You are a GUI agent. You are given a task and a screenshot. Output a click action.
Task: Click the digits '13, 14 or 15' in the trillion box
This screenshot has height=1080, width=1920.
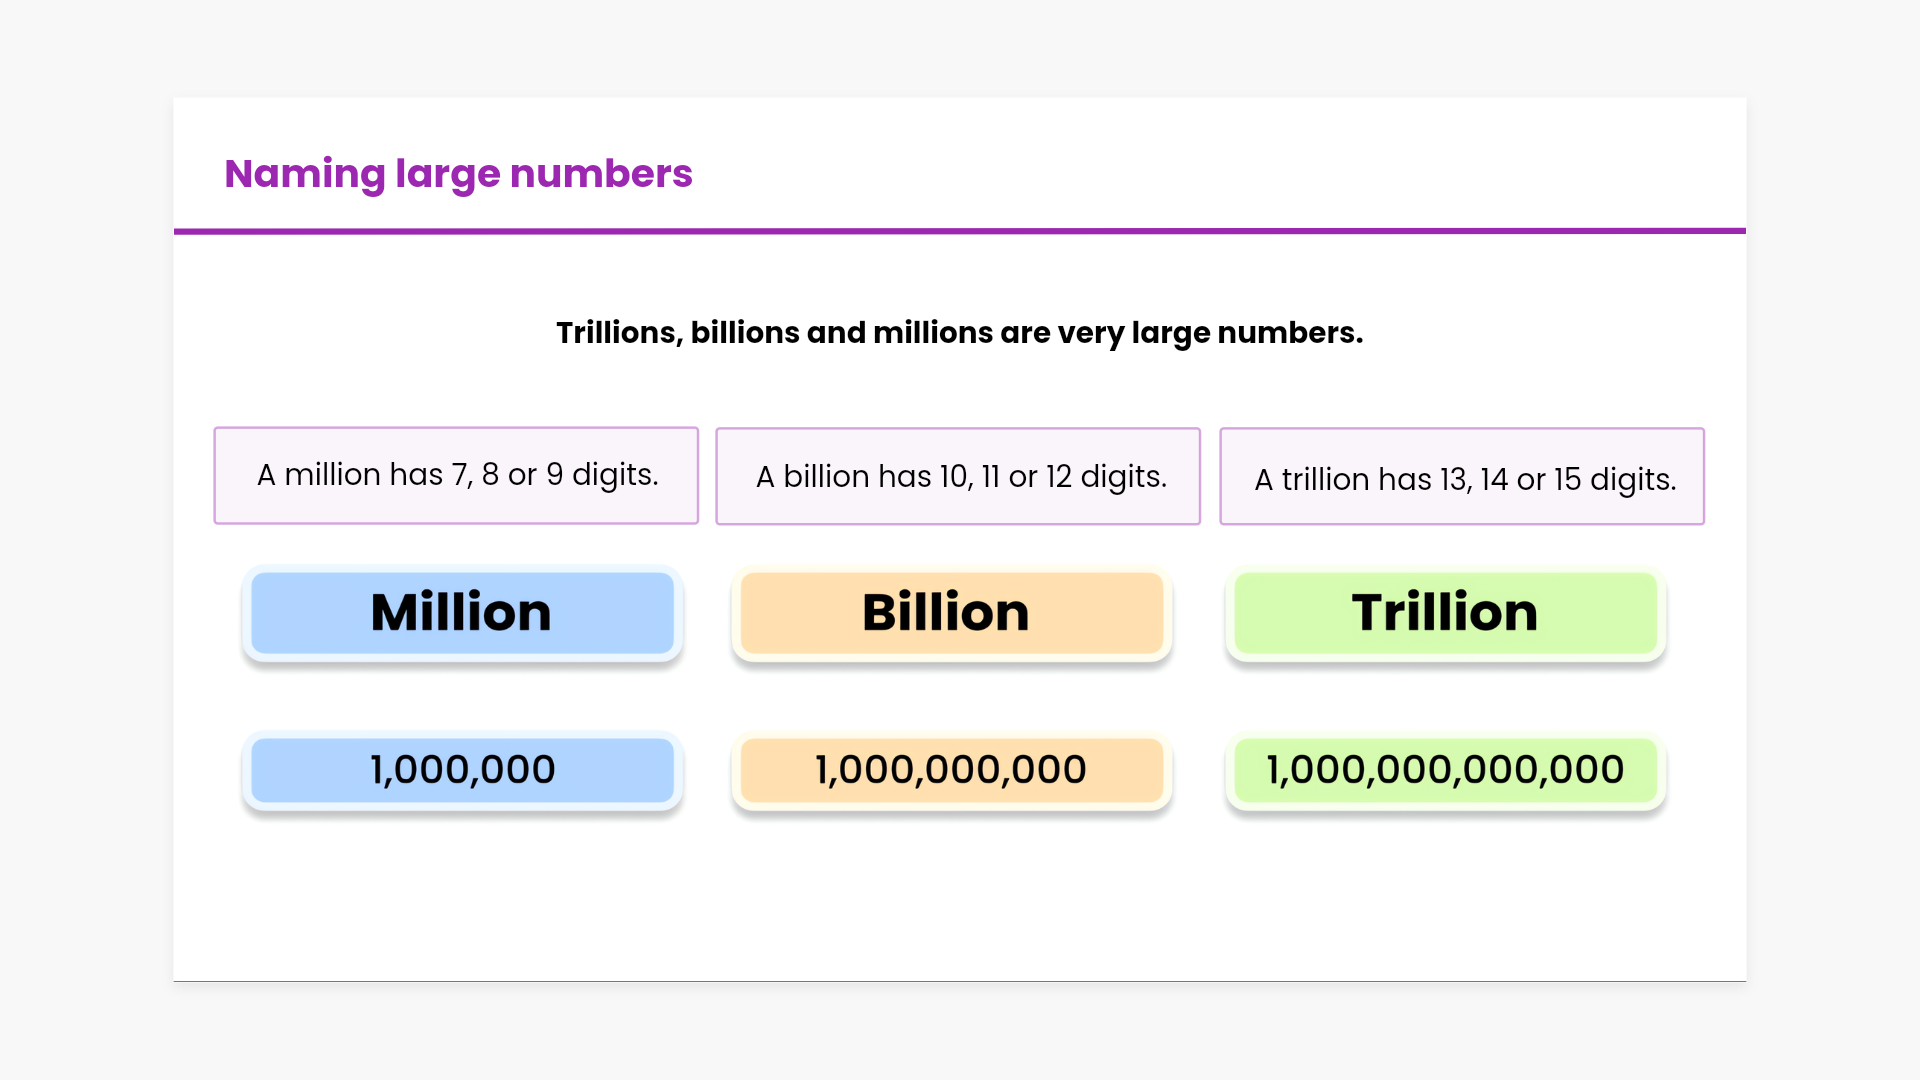[1510, 479]
